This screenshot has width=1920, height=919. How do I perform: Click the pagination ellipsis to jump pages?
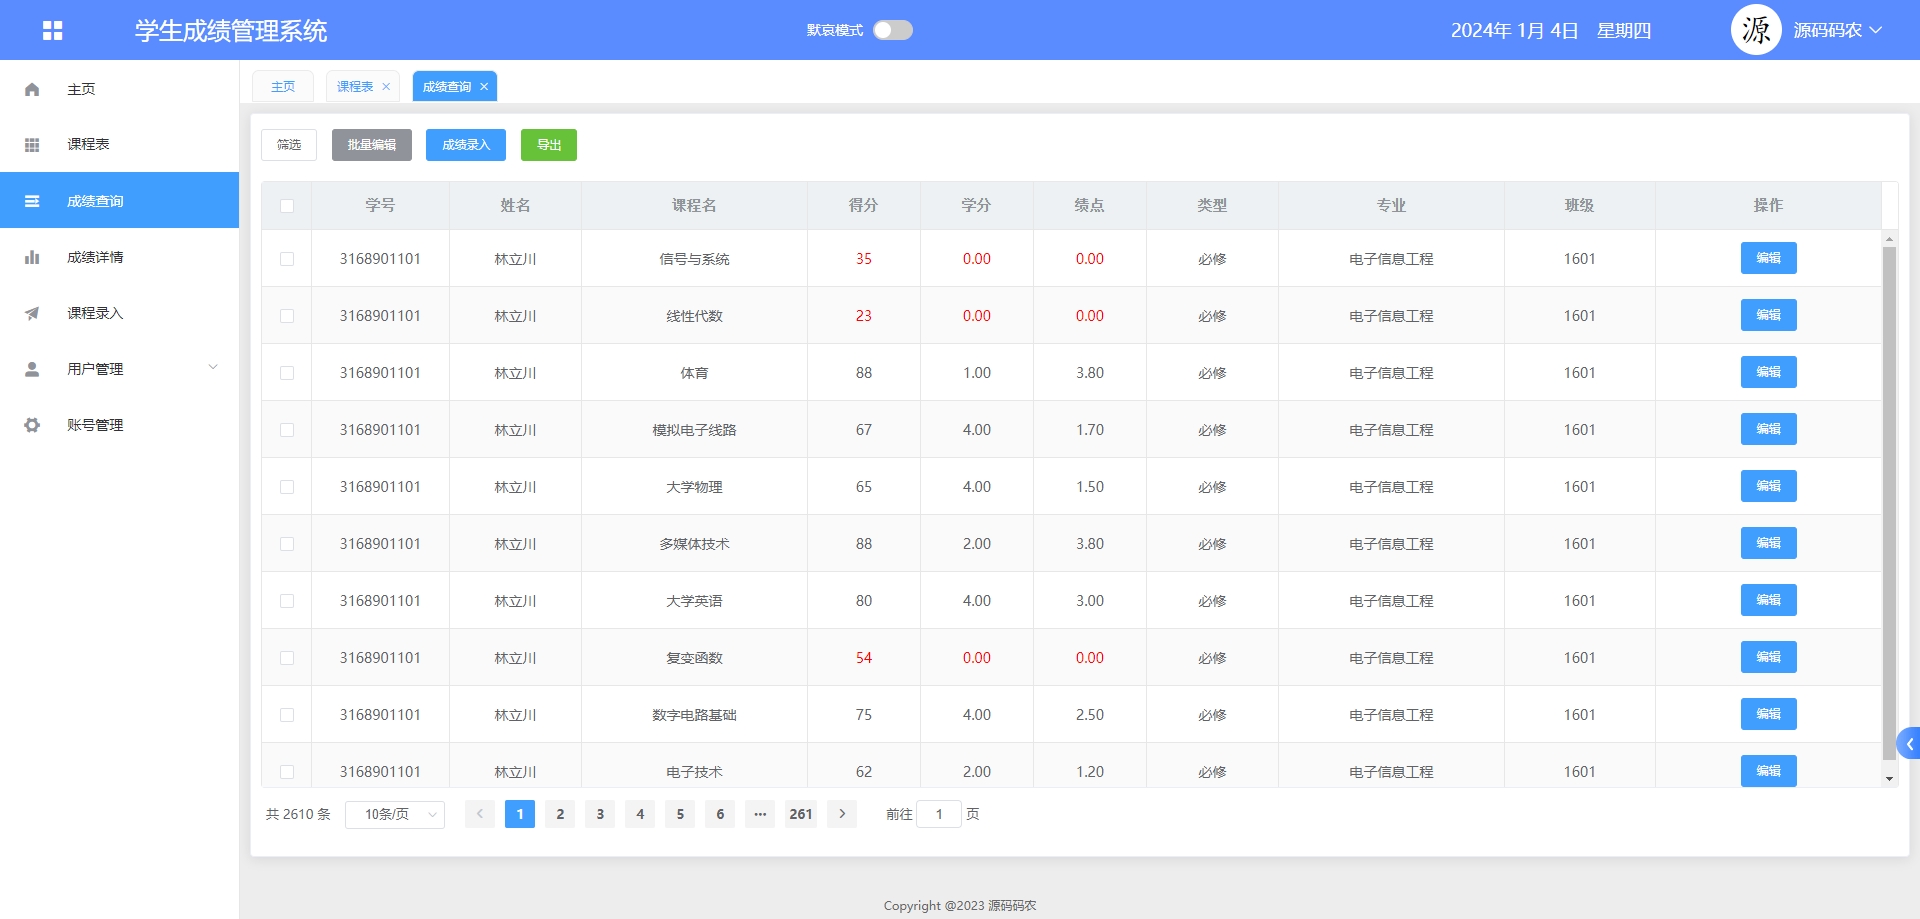pos(760,814)
